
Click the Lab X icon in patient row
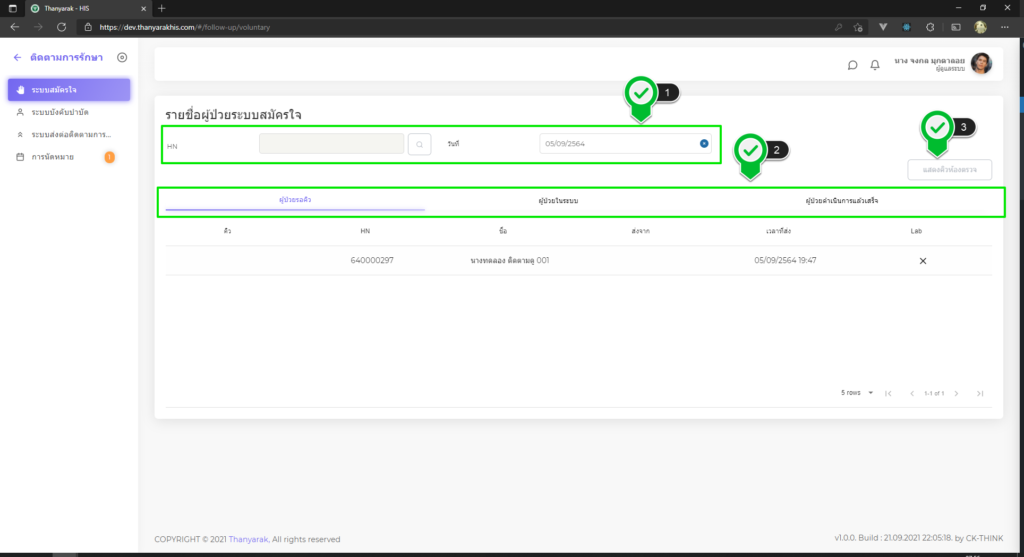click(922, 261)
